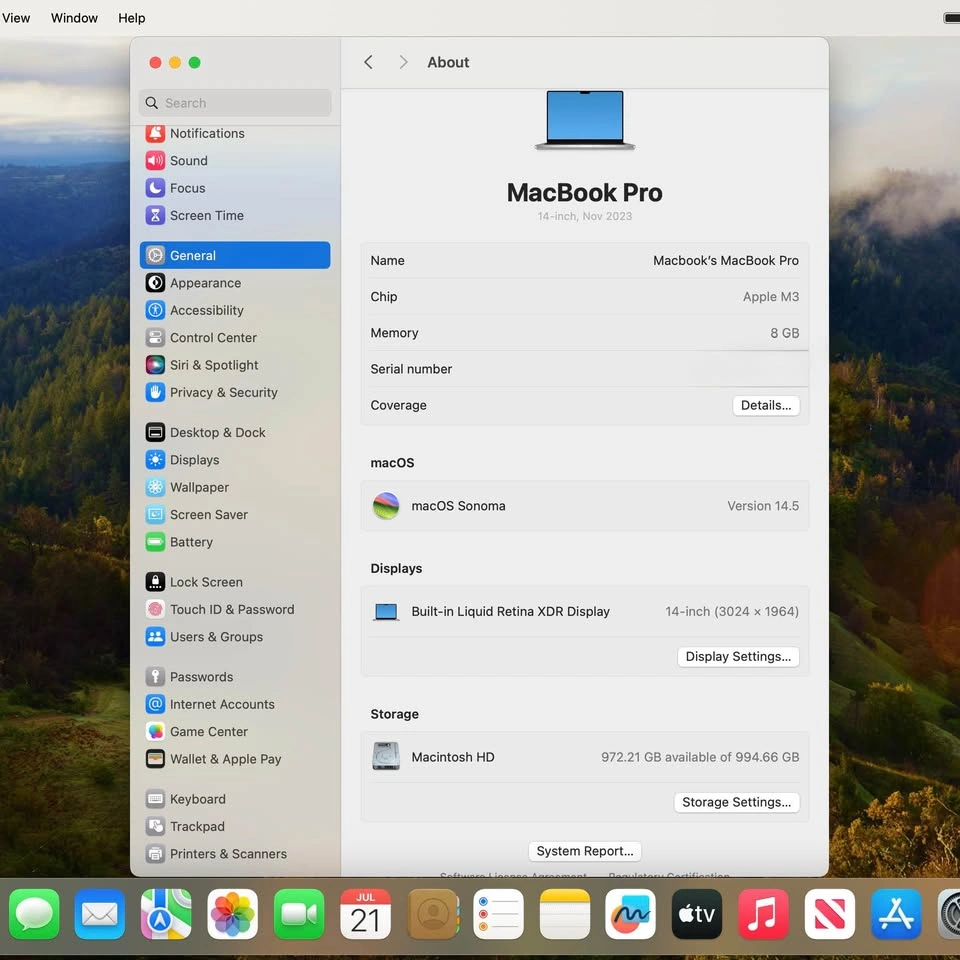Open the View menu
The width and height of the screenshot is (960, 960).
coord(16,18)
